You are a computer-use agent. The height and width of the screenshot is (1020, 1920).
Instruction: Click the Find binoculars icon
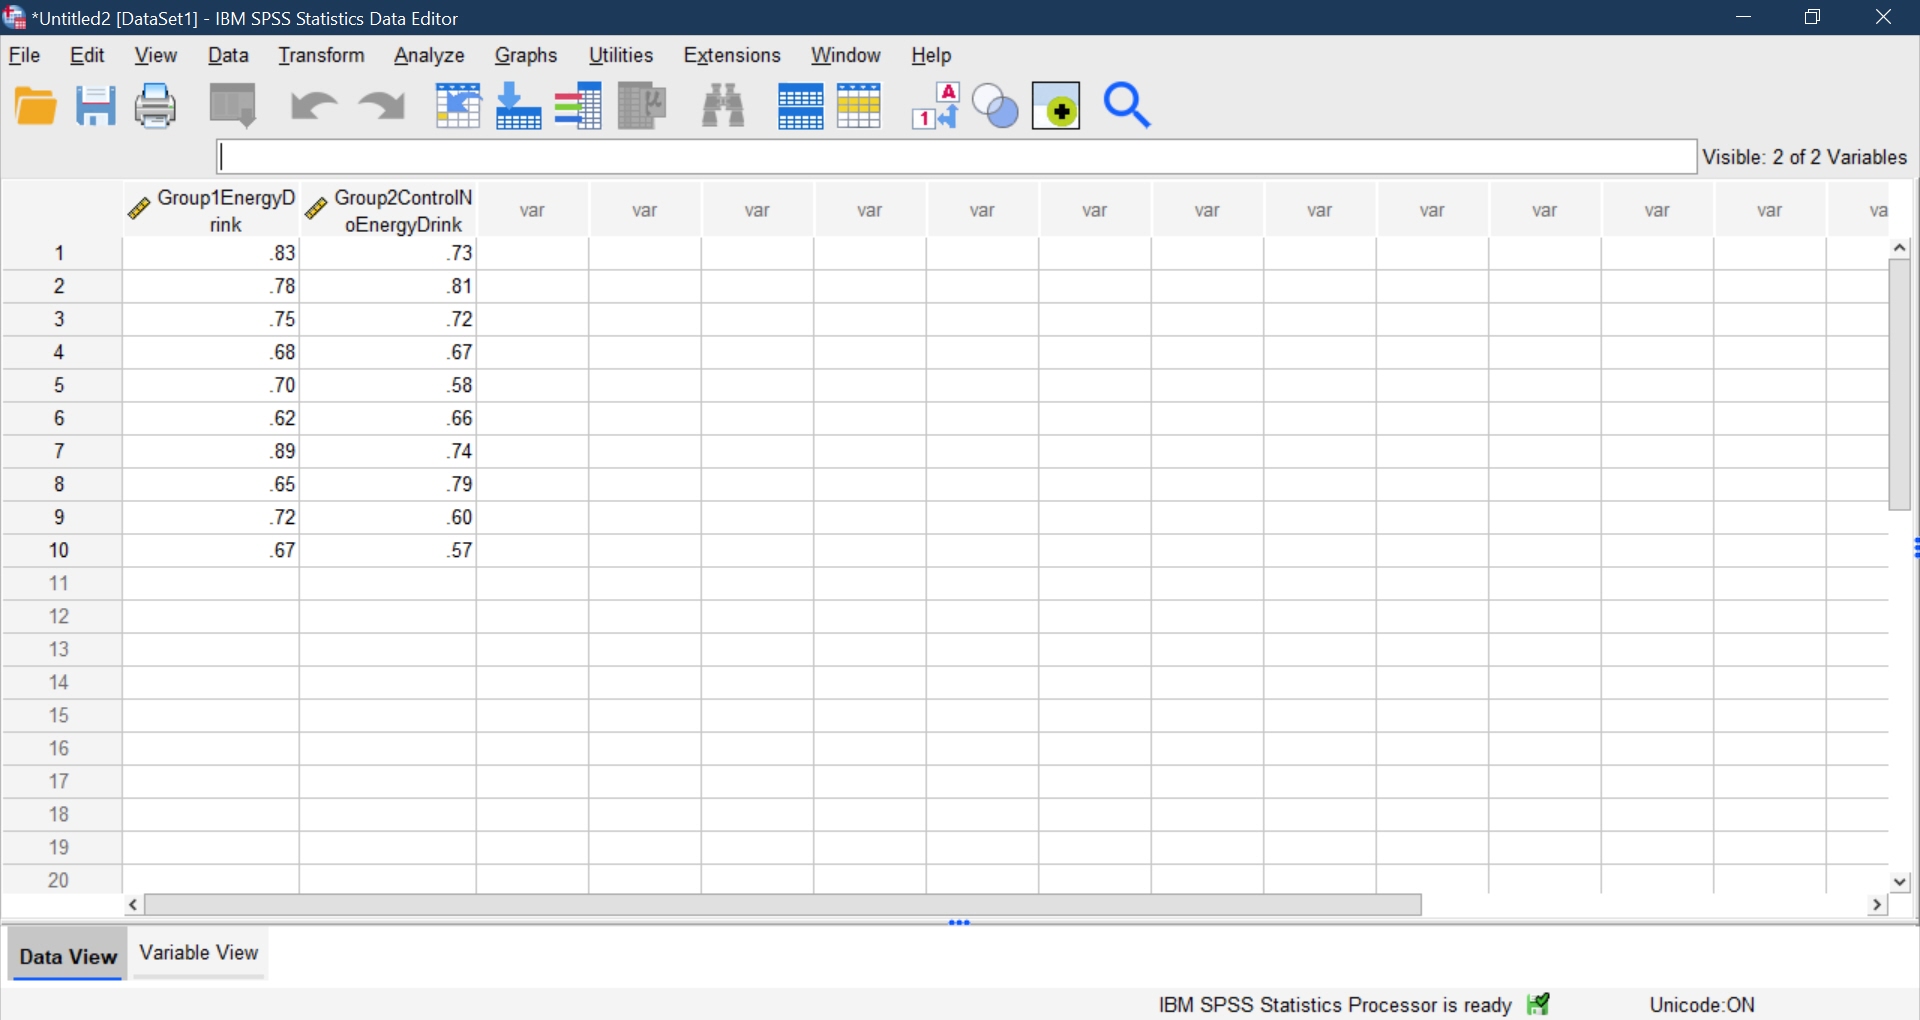click(724, 106)
